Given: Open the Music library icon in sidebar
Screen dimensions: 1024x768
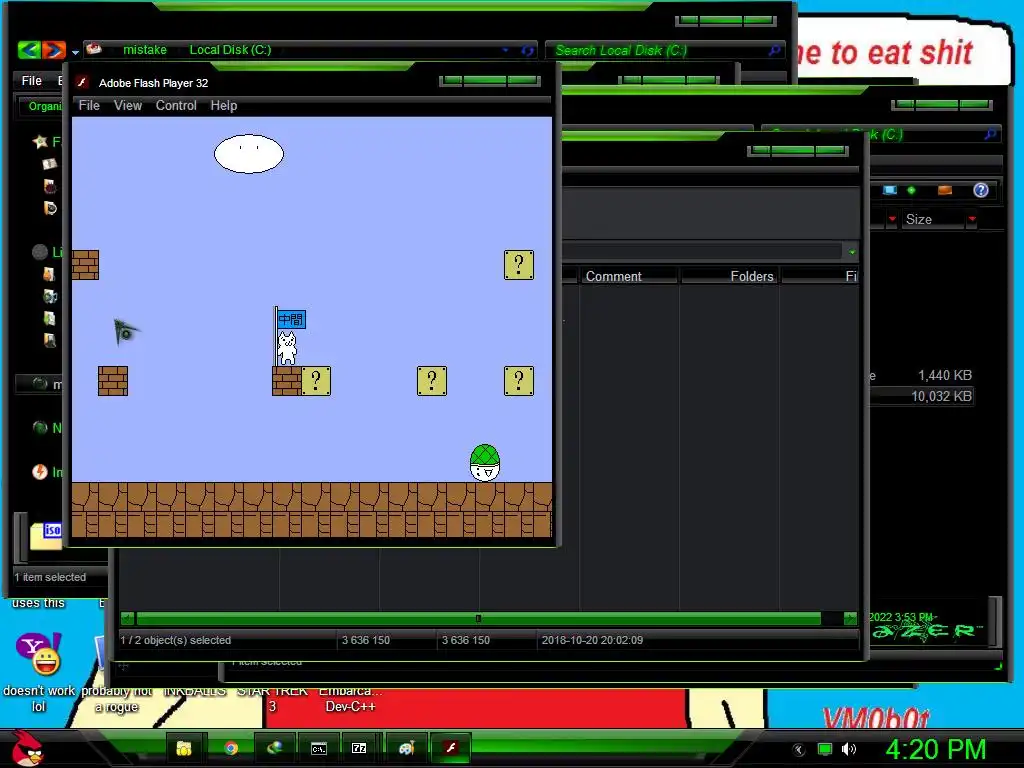Looking at the screenshot, I should [50, 296].
